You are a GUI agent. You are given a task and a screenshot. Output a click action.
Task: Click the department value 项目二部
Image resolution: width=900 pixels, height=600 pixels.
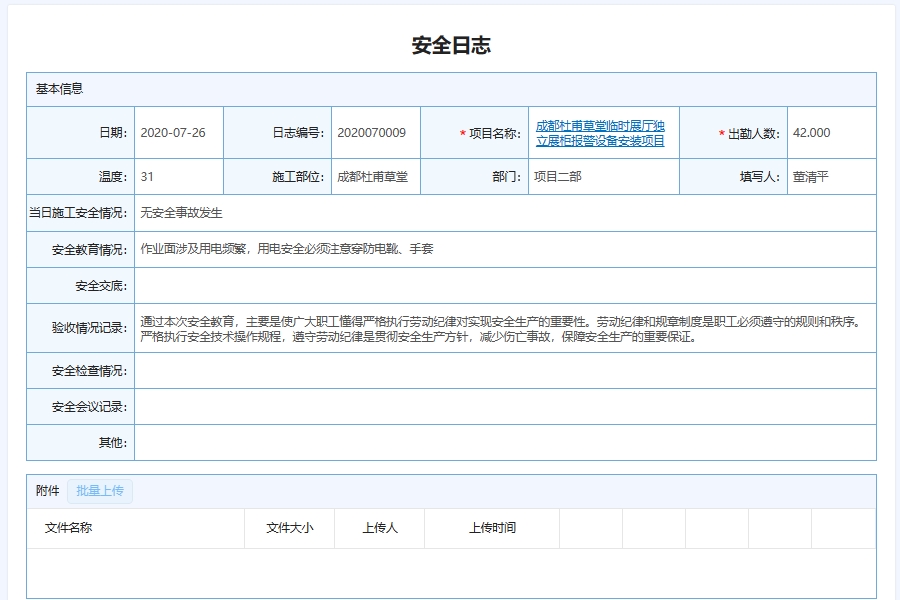point(557,177)
